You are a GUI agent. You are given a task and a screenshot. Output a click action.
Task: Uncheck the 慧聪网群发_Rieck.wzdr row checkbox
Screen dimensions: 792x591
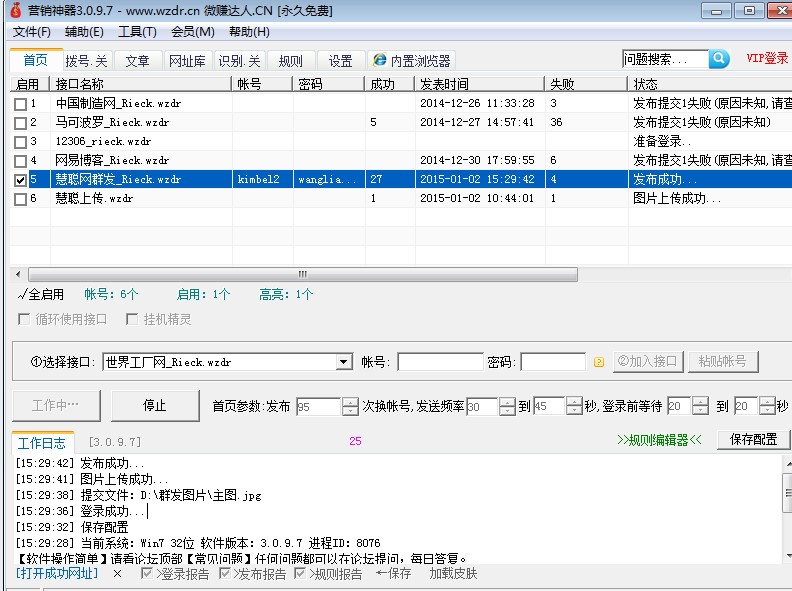20,180
